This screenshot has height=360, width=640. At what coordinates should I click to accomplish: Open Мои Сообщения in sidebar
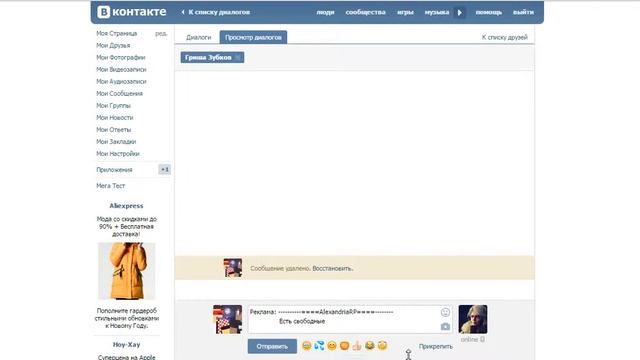click(120, 93)
